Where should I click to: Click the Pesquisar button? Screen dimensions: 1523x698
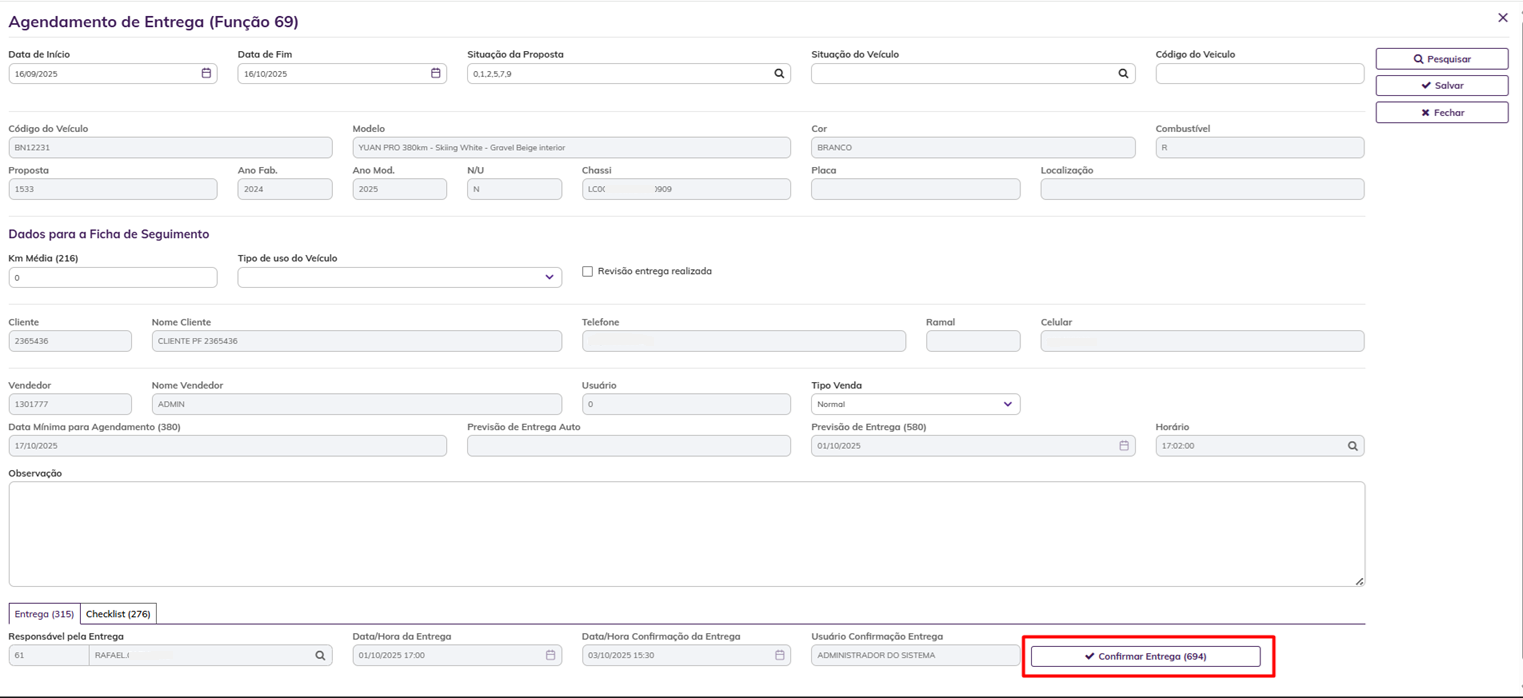click(1441, 59)
